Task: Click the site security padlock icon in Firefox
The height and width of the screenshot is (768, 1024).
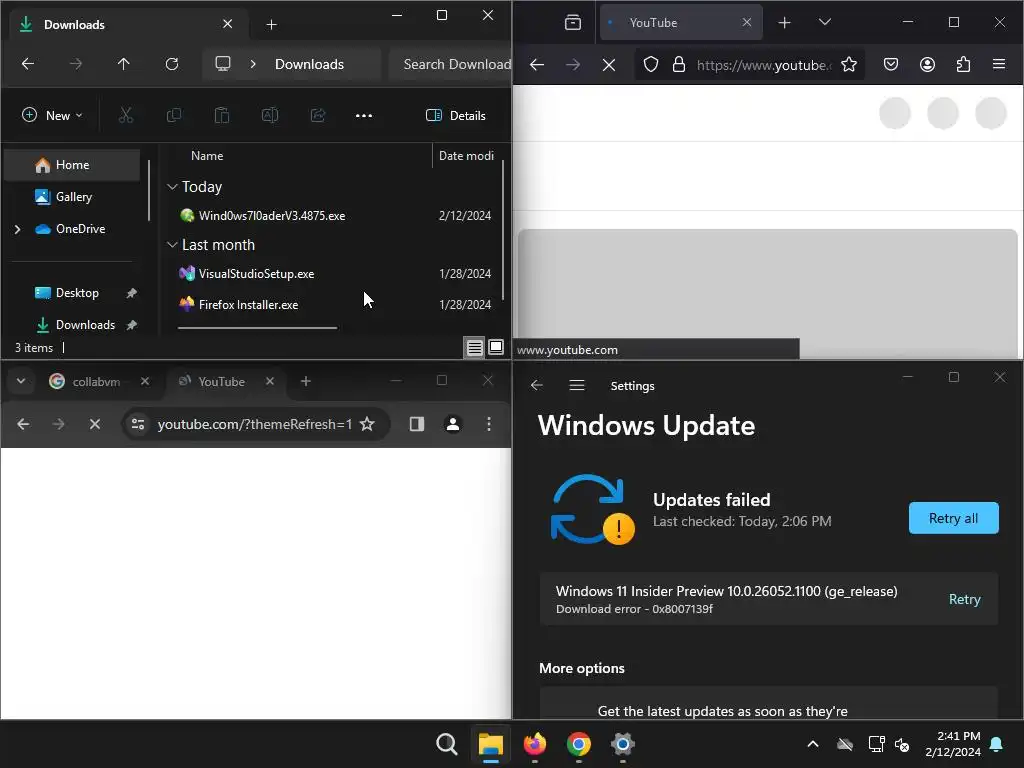Action: [679, 65]
